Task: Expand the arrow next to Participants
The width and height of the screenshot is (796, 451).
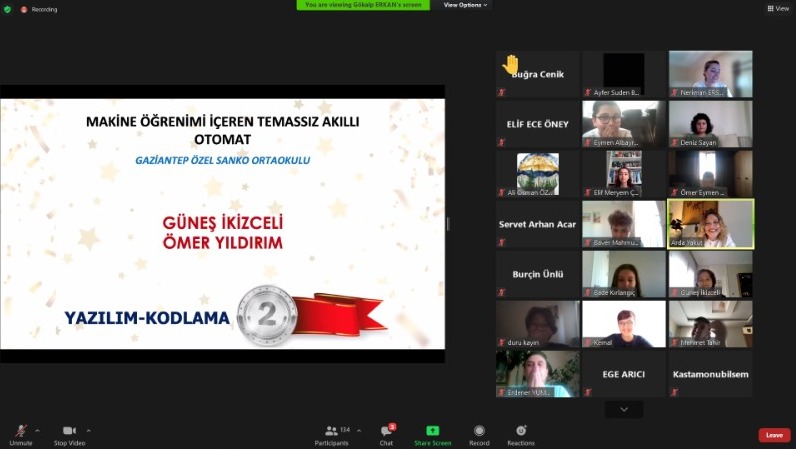Action: pyautogui.click(x=359, y=430)
